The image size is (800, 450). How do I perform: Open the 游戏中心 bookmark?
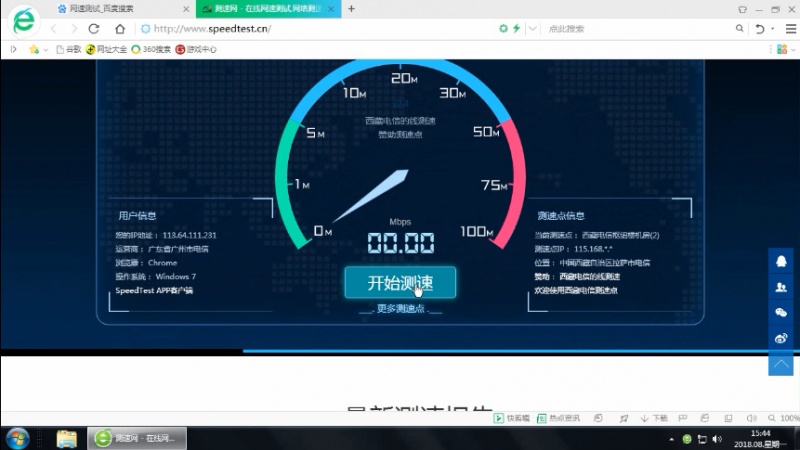click(196, 49)
